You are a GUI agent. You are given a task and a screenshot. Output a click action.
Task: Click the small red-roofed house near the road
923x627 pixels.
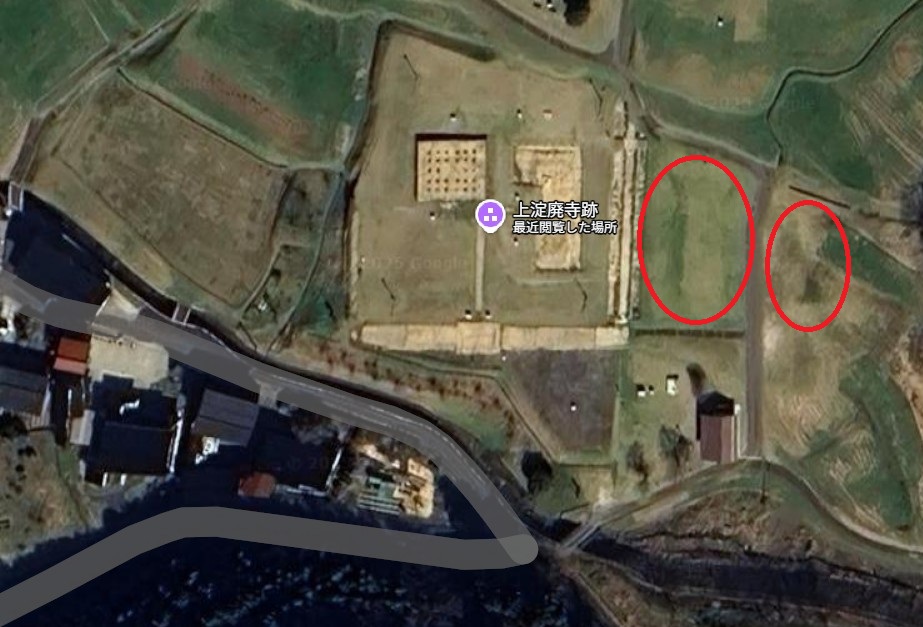257,485
